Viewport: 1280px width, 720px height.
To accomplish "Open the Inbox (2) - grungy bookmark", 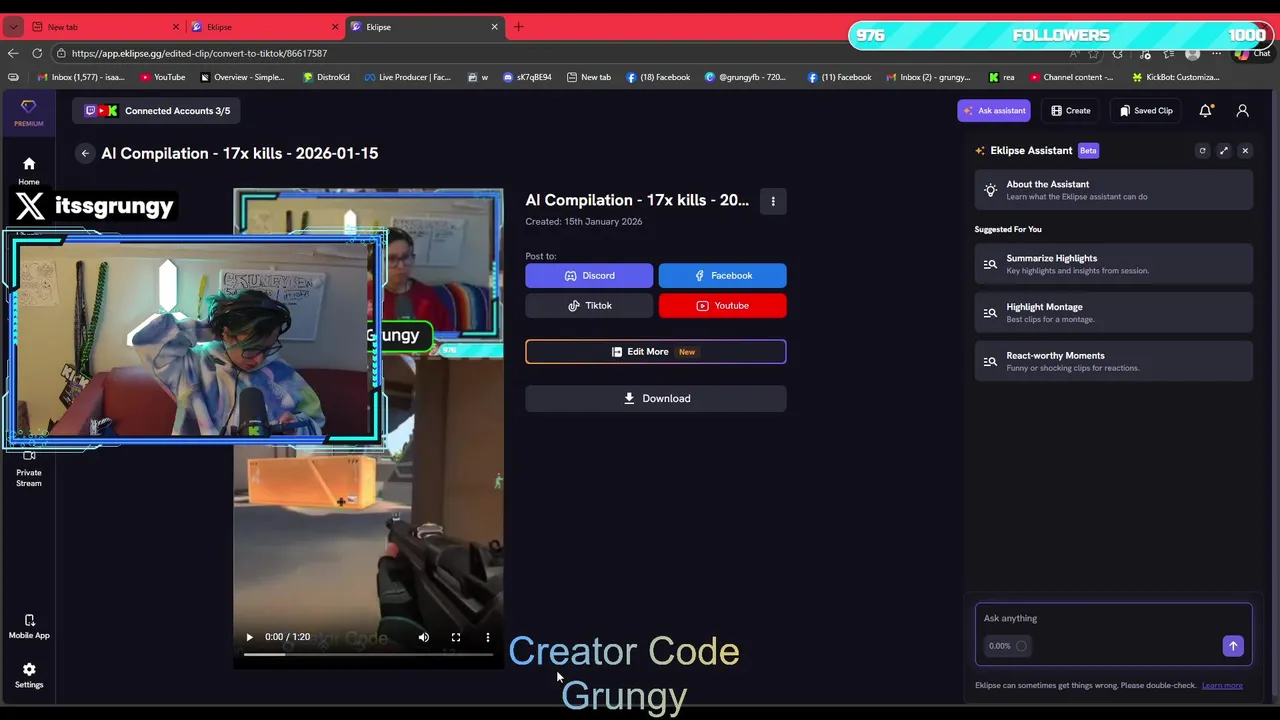I will tap(928, 77).
